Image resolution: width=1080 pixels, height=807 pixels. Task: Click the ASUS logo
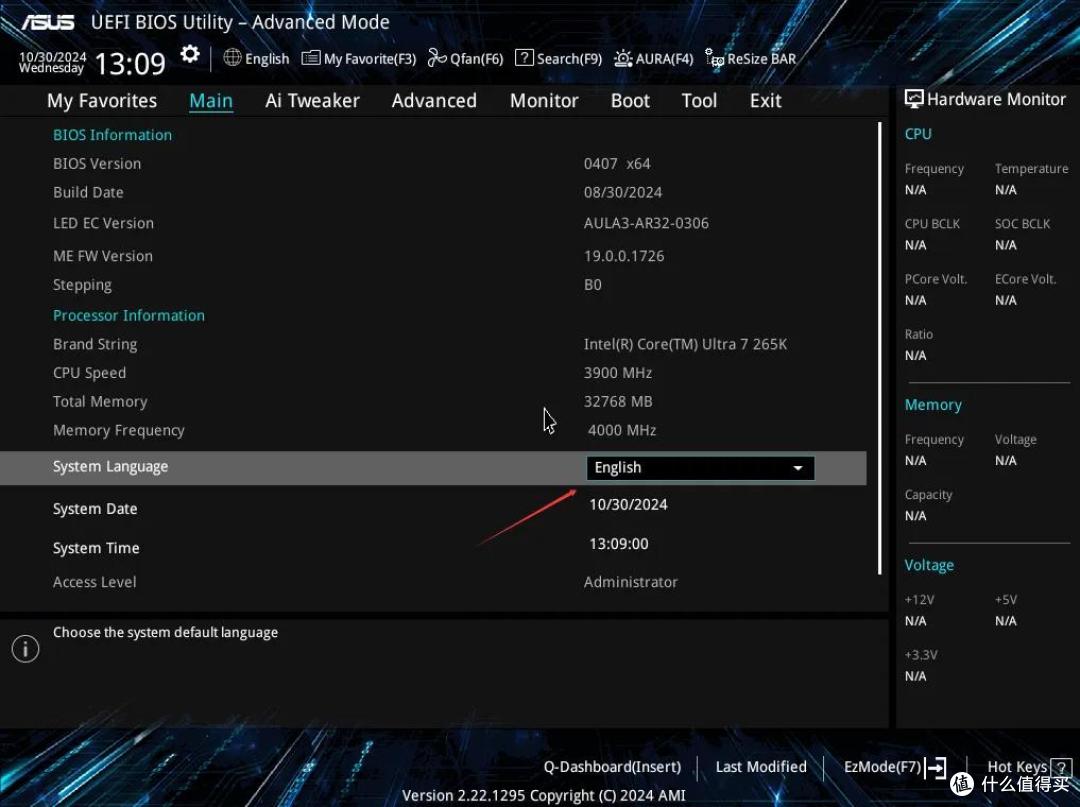click(48, 22)
